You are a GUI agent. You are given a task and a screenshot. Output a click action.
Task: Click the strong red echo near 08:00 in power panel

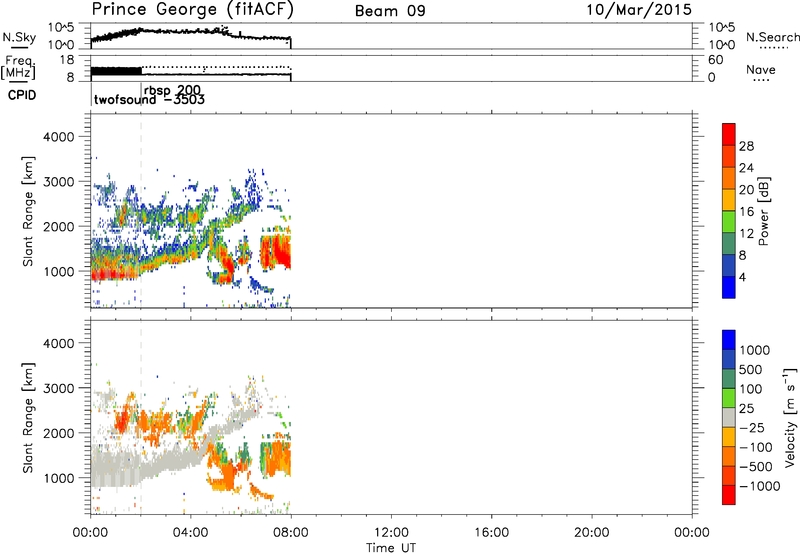280,253
